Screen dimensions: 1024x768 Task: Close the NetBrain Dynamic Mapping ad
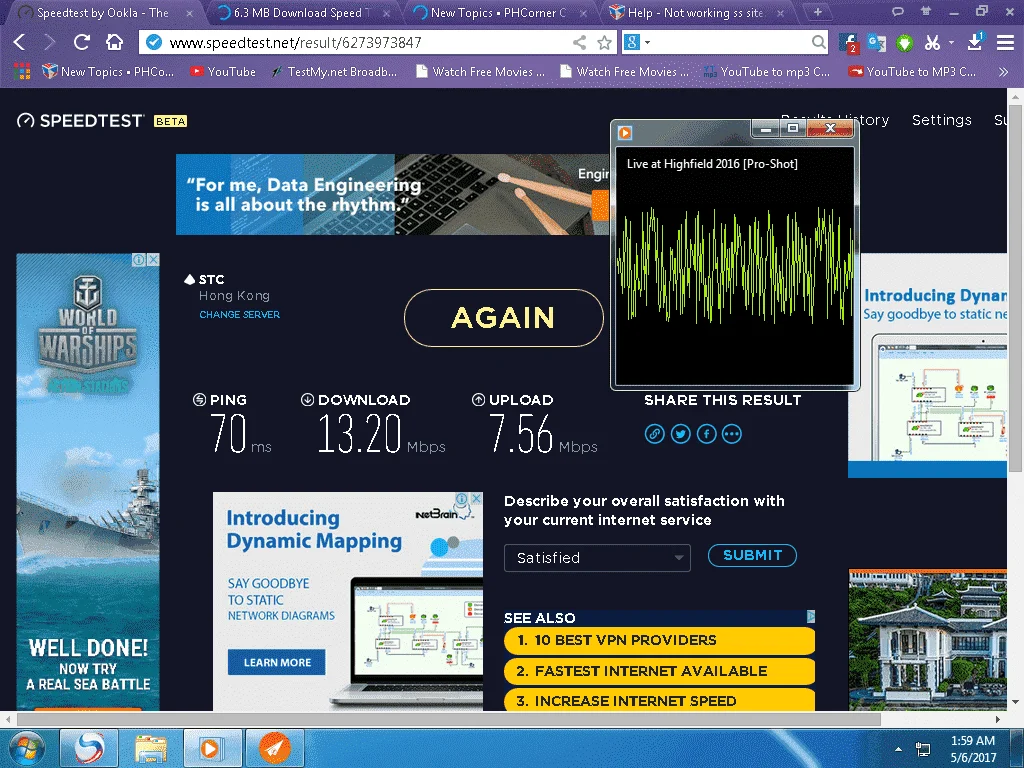coord(477,498)
